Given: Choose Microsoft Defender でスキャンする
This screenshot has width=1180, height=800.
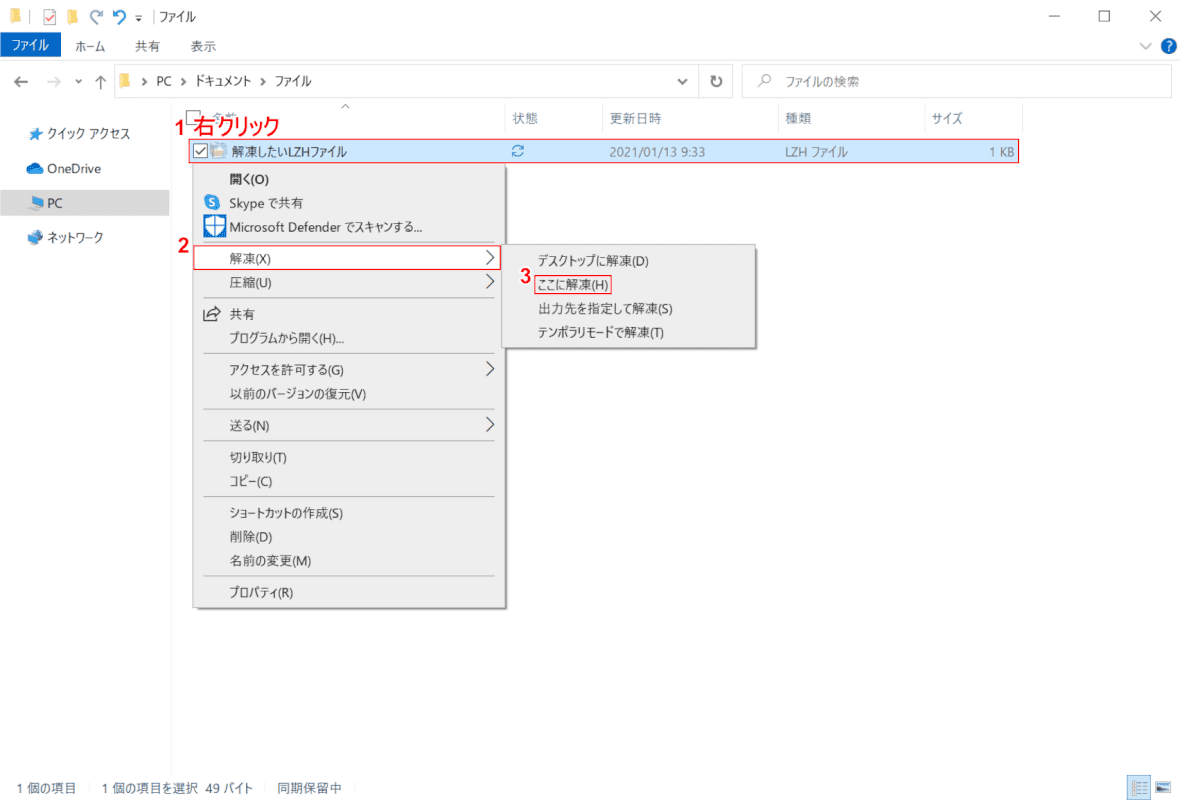Looking at the screenshot, I should click(x=349, y=227).
